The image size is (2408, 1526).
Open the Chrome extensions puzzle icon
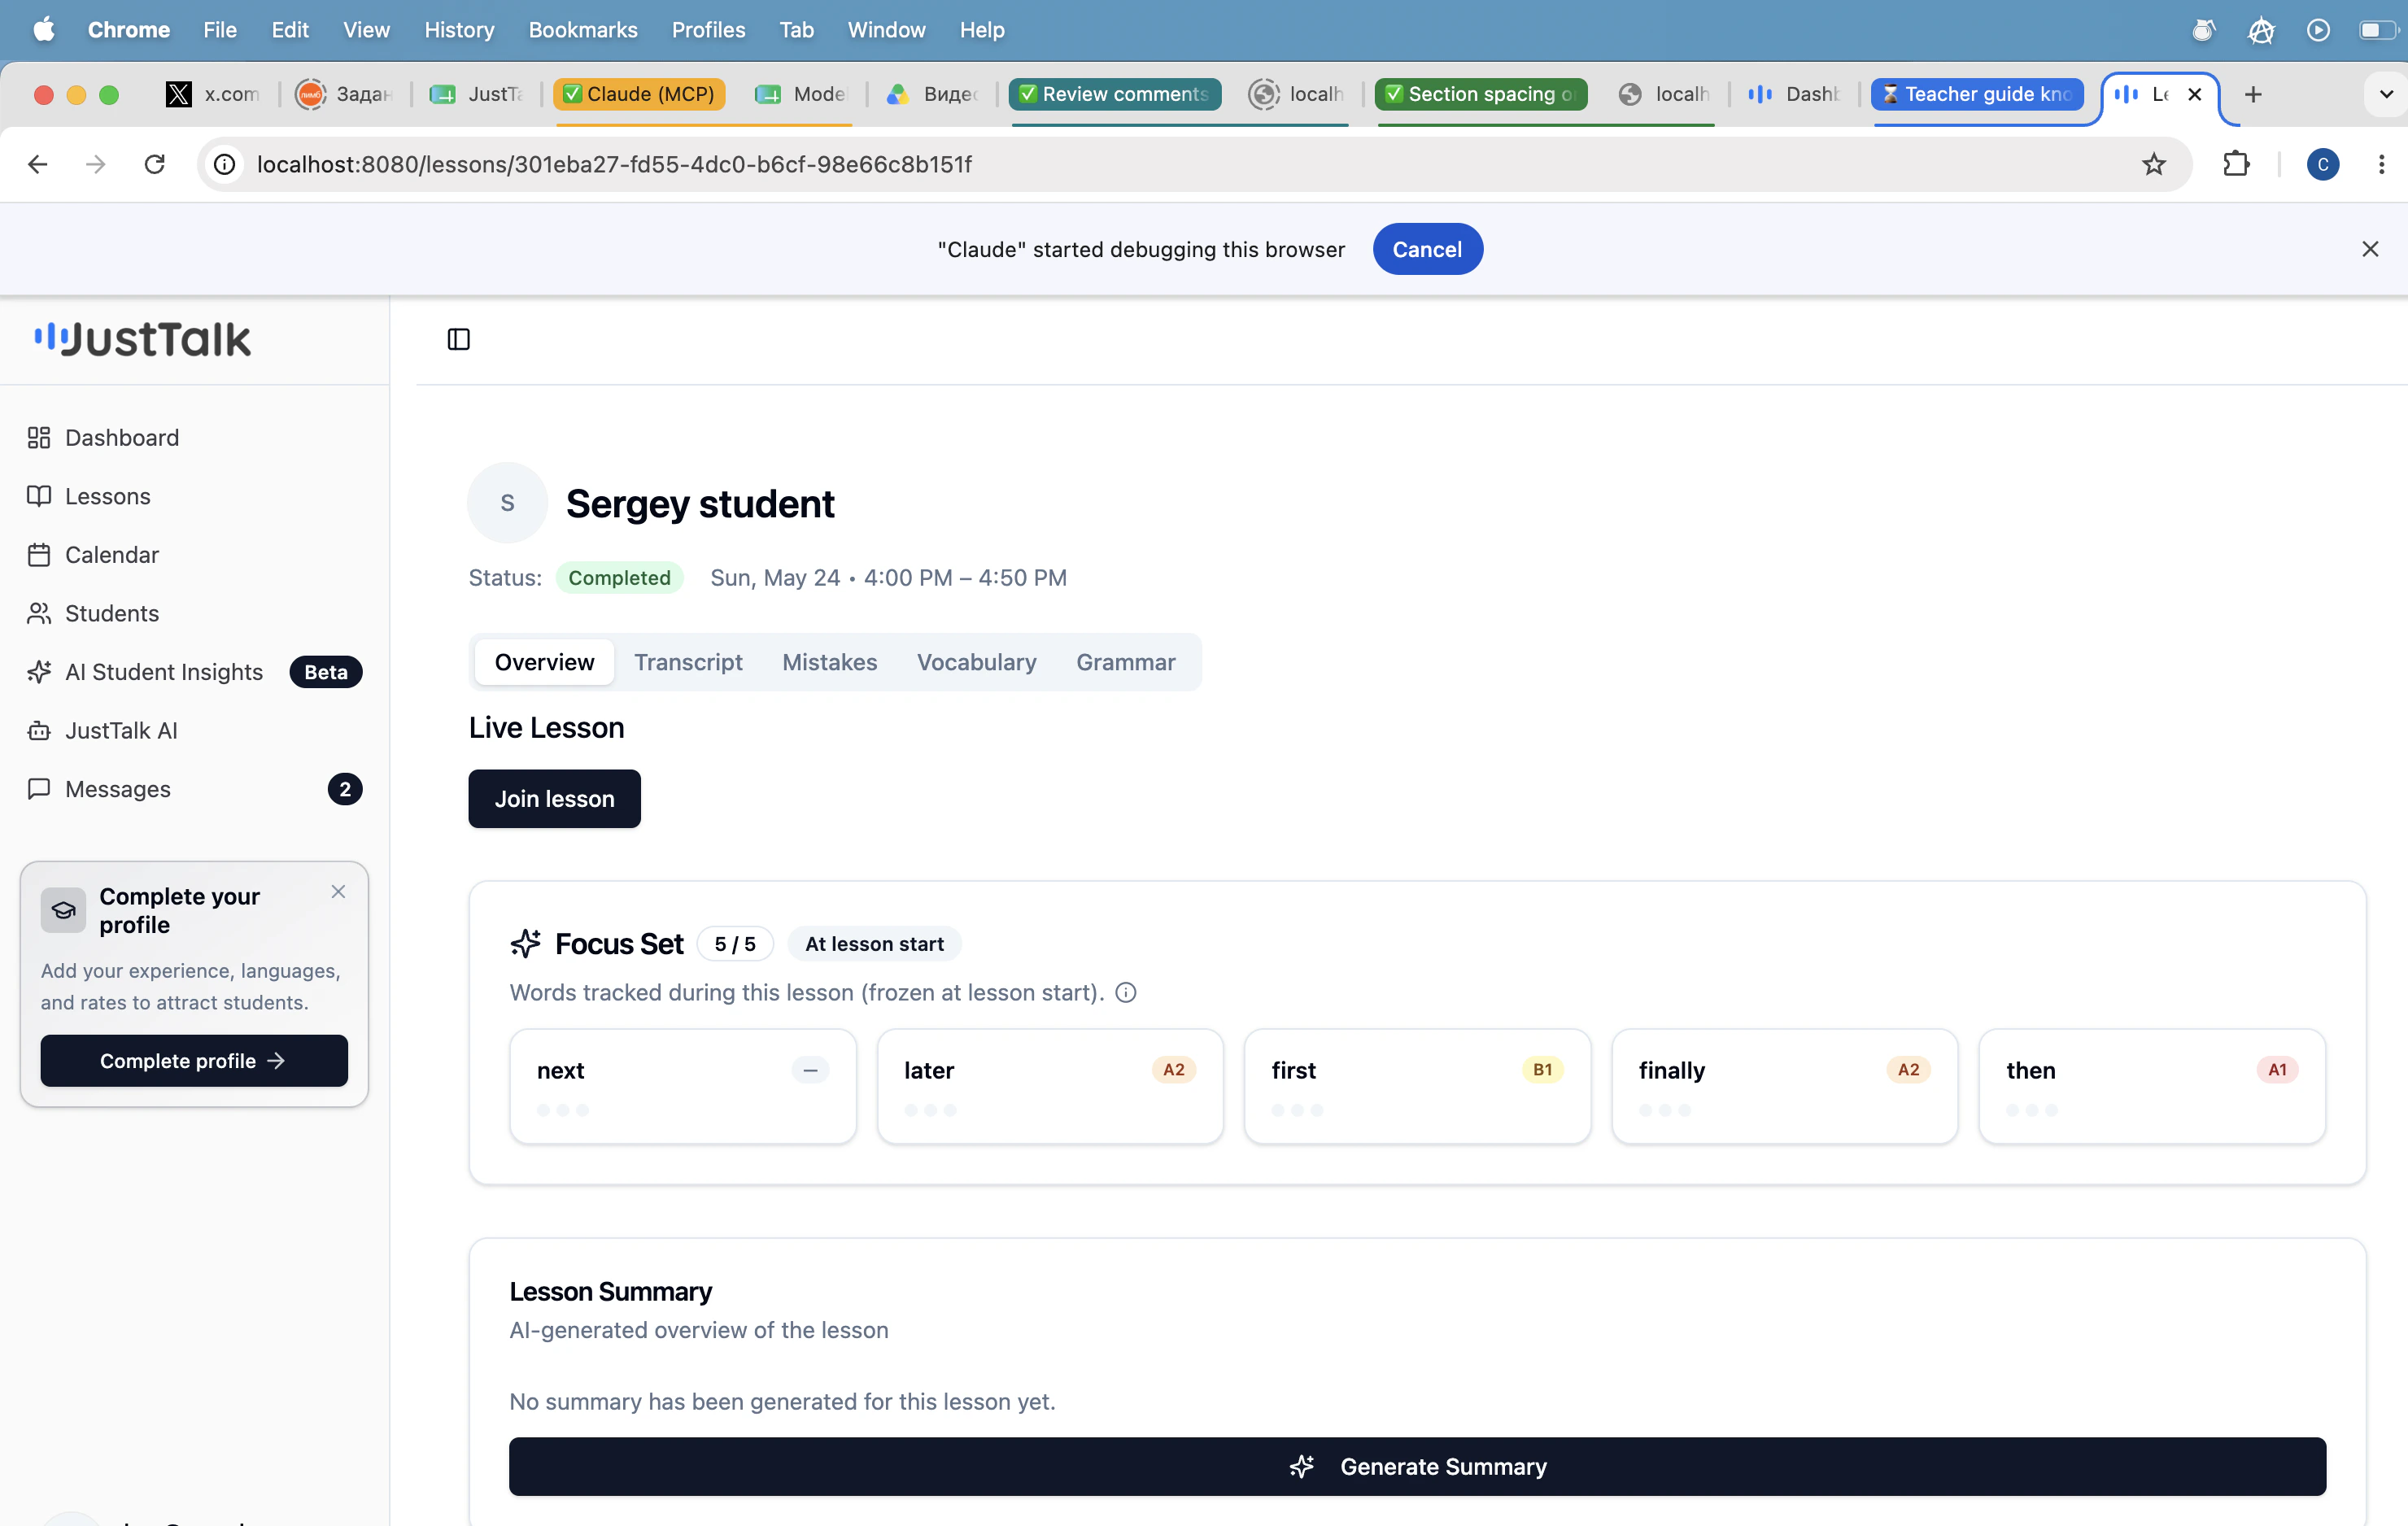pyautogui.click(x=2236, y=164)
